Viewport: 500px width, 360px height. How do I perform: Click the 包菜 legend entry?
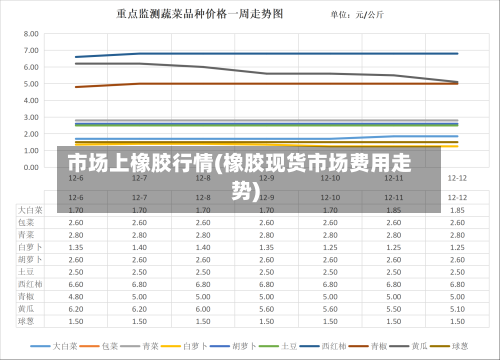[99, 346]
